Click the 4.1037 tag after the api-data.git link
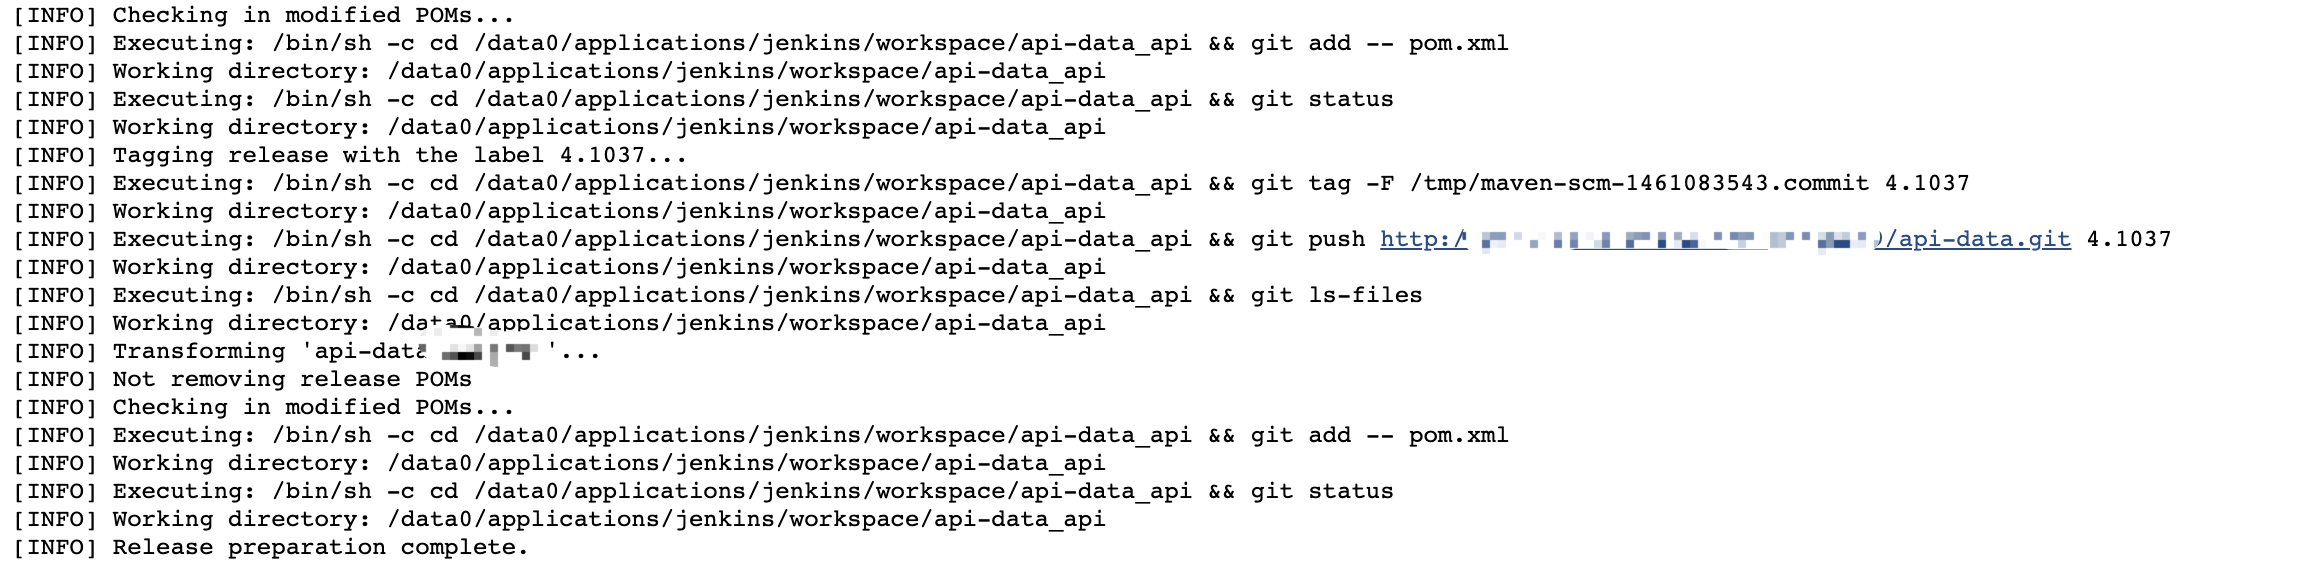This screenshot has width=2310, height=564. [x=2128, y=240]
